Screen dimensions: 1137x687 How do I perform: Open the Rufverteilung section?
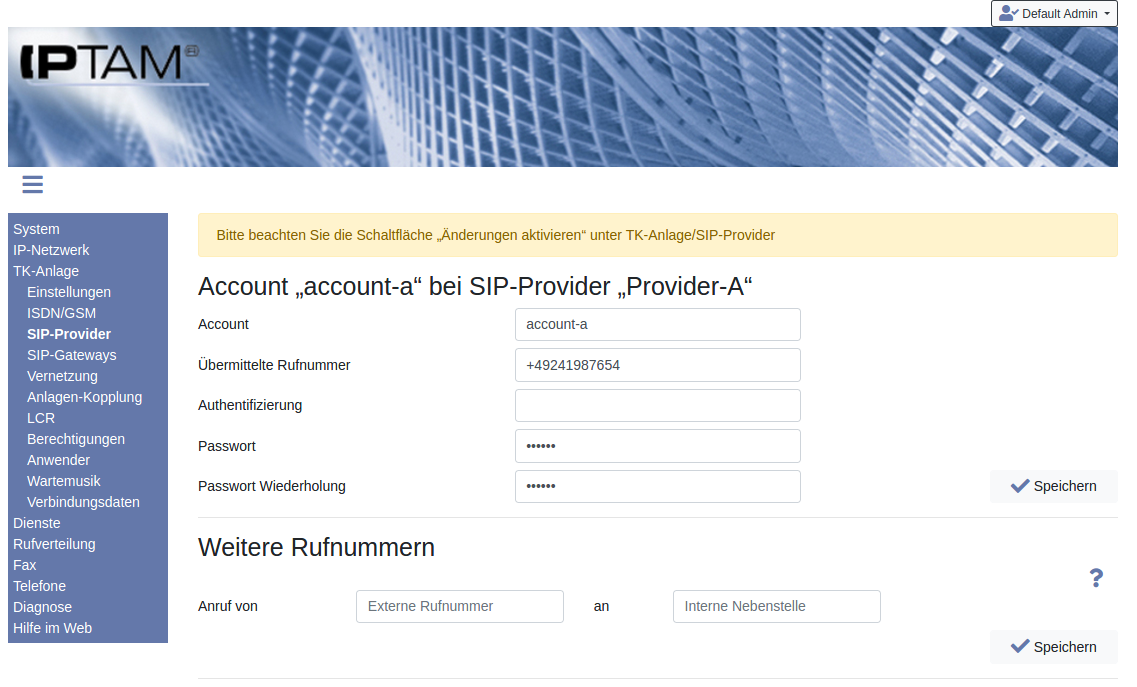pyautogui.click(x=54, y=544)
